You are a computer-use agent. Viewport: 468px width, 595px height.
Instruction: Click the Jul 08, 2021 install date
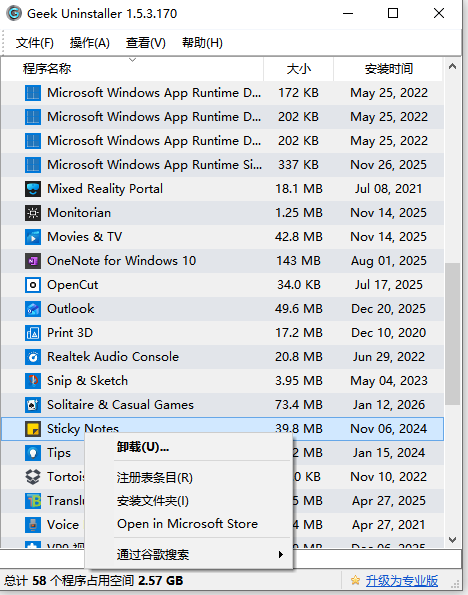coord(389,189)
